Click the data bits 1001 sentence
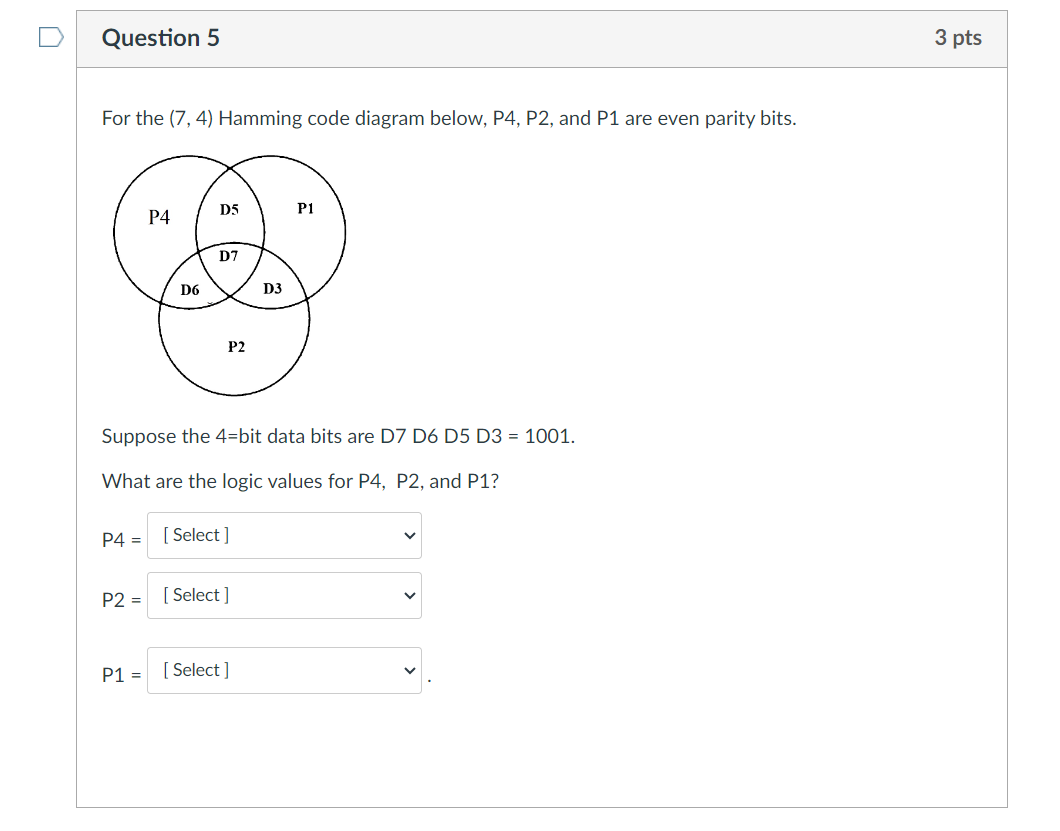Screen dimensions: 1060x831 click(338, 436)
